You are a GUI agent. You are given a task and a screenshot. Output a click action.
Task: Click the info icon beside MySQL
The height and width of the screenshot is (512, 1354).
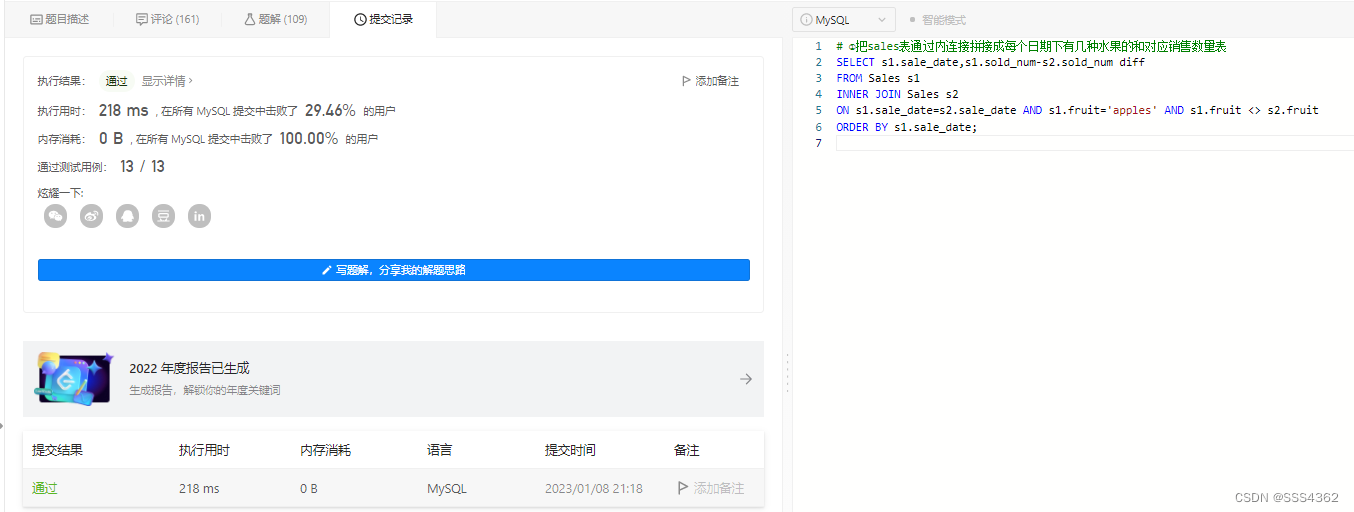pyautogui.click(x=806, y=20)
